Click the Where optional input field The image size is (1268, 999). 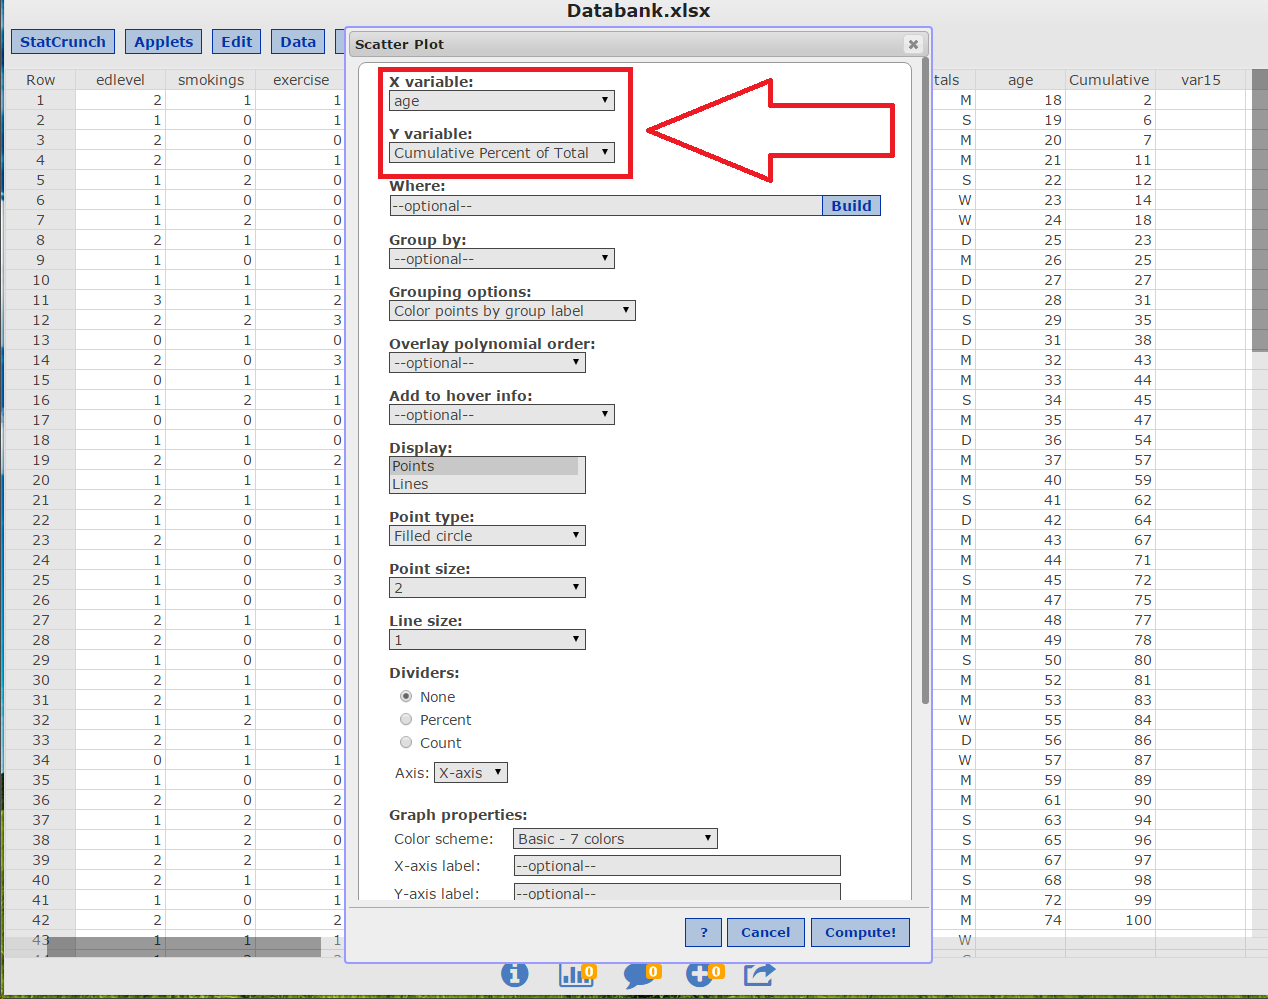coord(606,206)
